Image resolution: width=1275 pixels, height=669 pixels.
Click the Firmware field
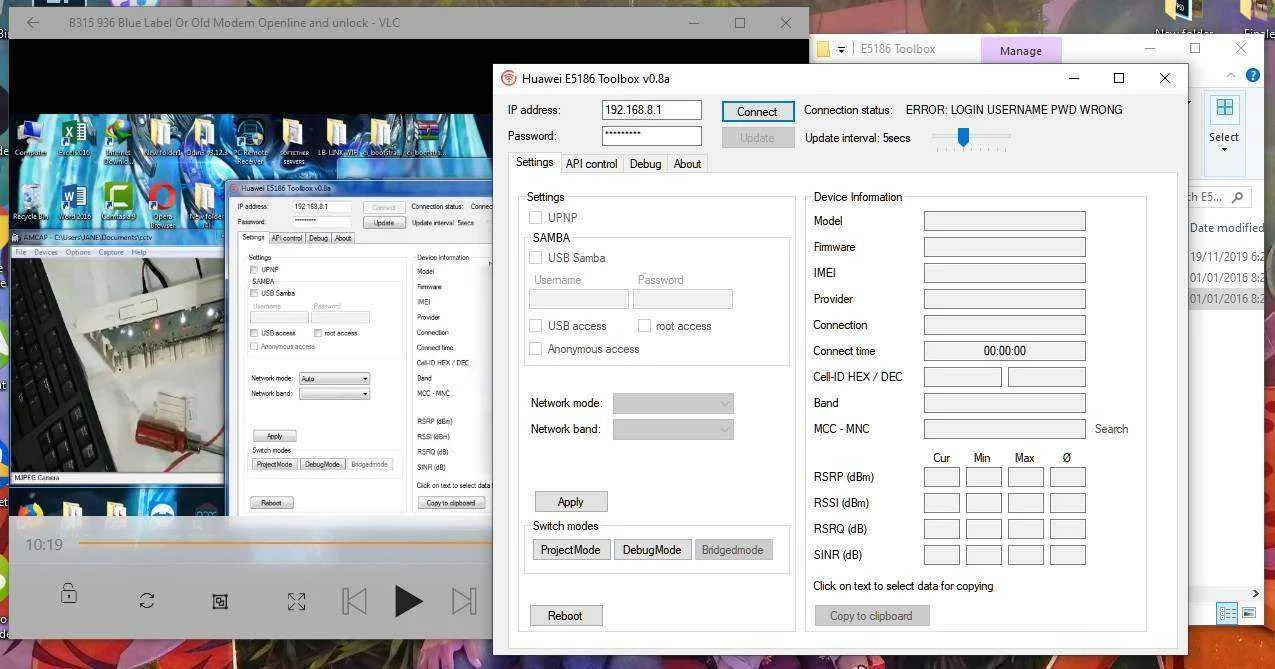[1004, 247]
